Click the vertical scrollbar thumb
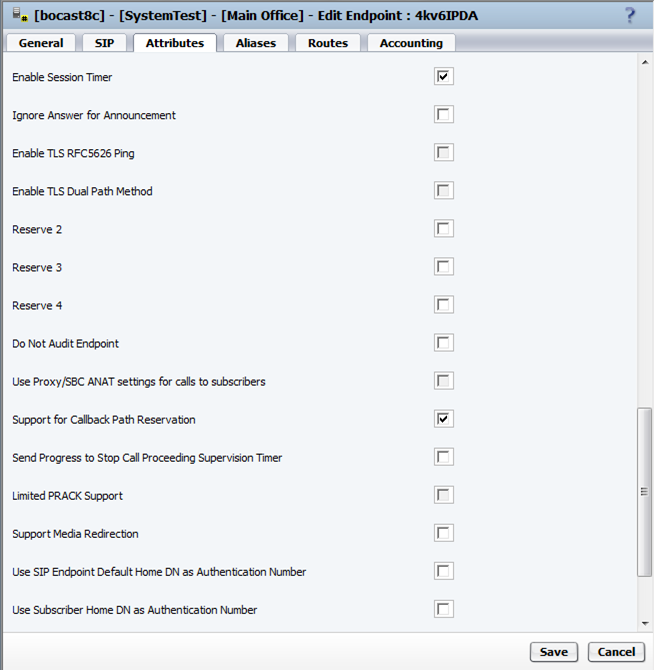 [644, 492]
